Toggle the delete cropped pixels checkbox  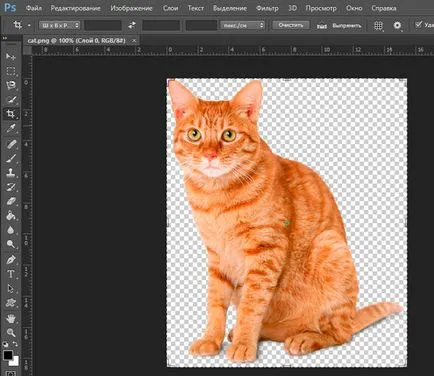coord(418,24)
